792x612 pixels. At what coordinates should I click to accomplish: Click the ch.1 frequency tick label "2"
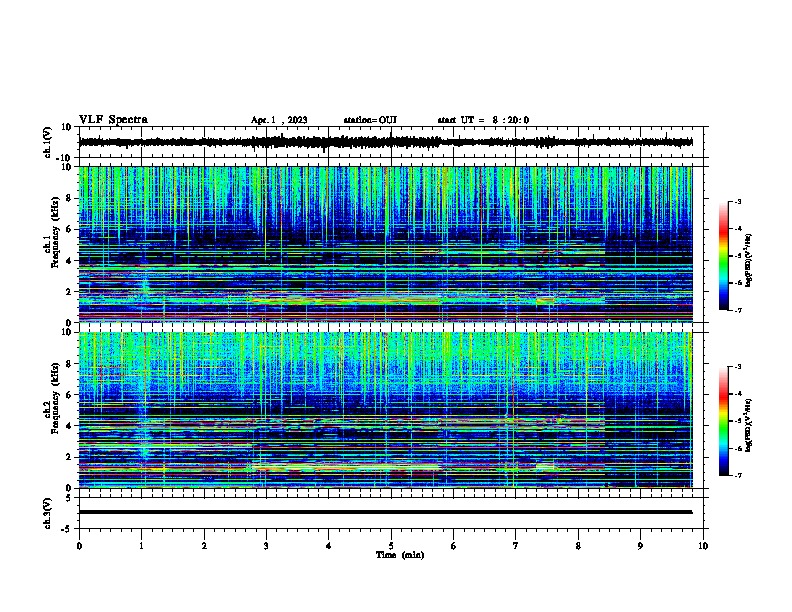click(x=69, y=292)
